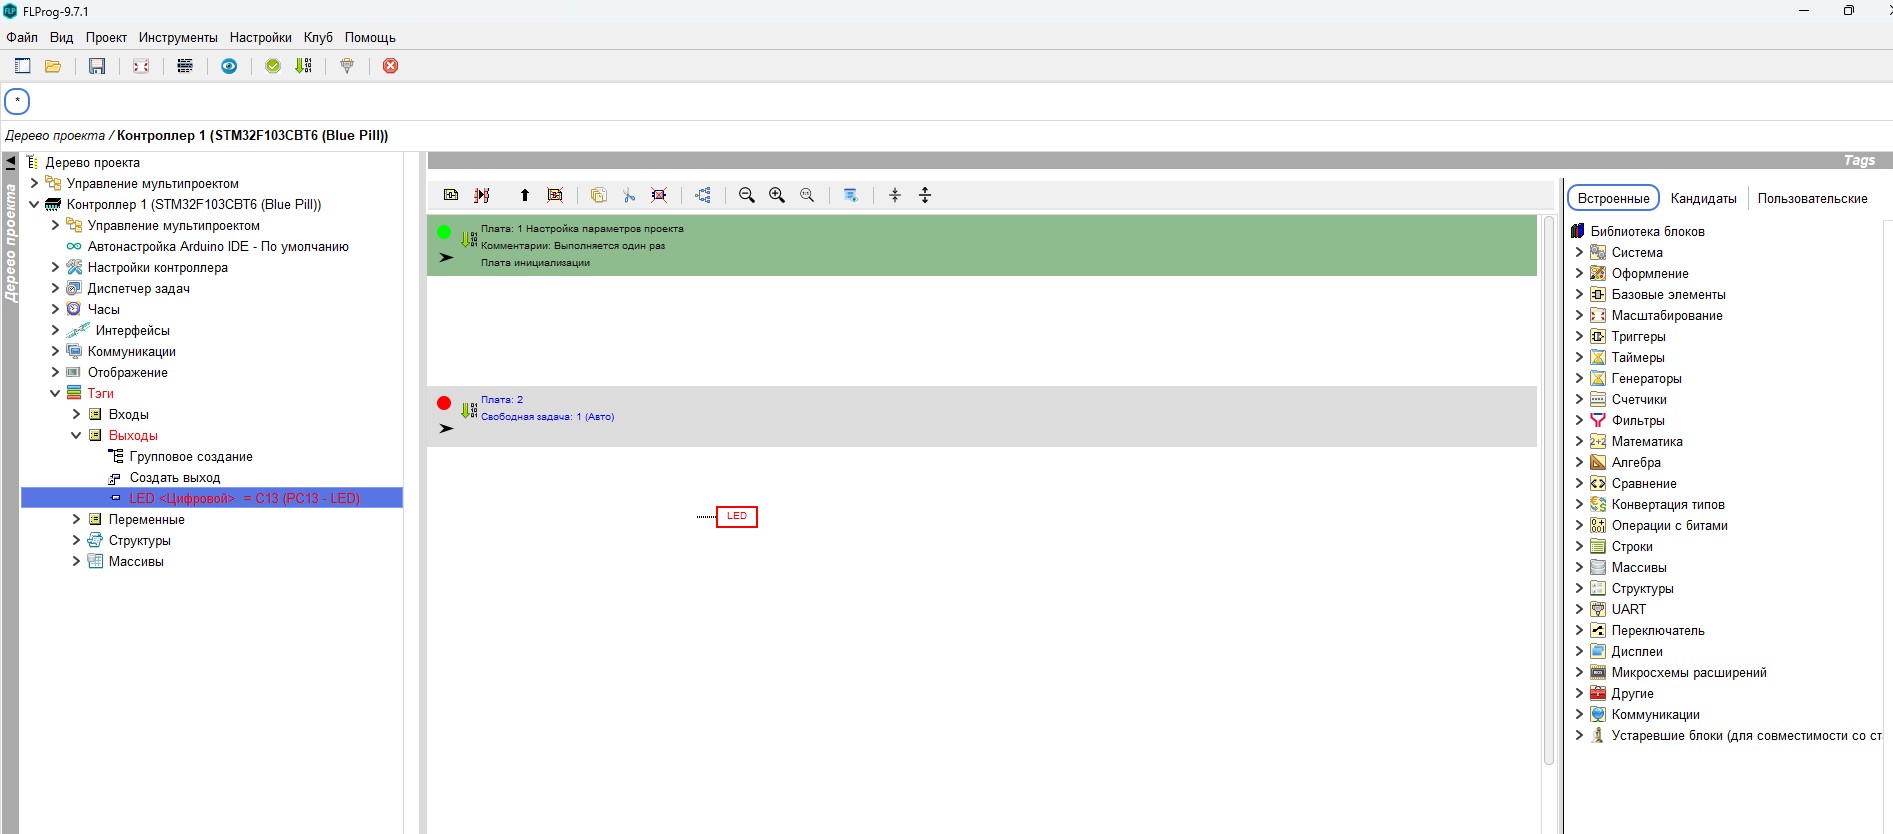Zoom in with the plus magnifier icon
This screenshot has height=834, width=1893.
[777, 195]
